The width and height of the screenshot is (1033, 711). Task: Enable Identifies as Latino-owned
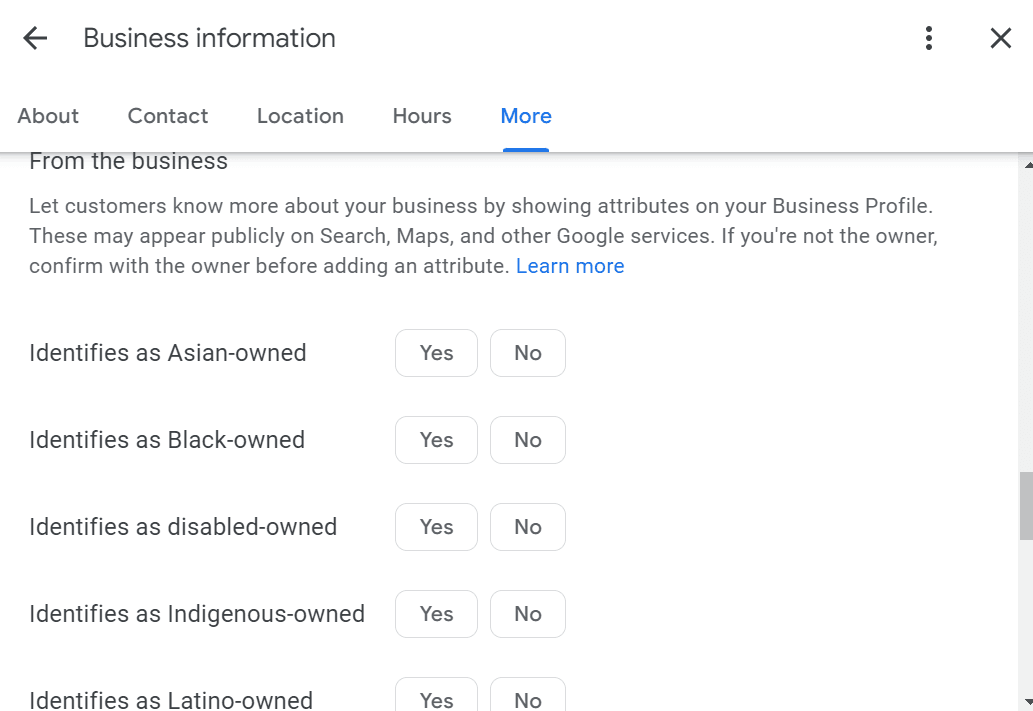coord(436,700)
